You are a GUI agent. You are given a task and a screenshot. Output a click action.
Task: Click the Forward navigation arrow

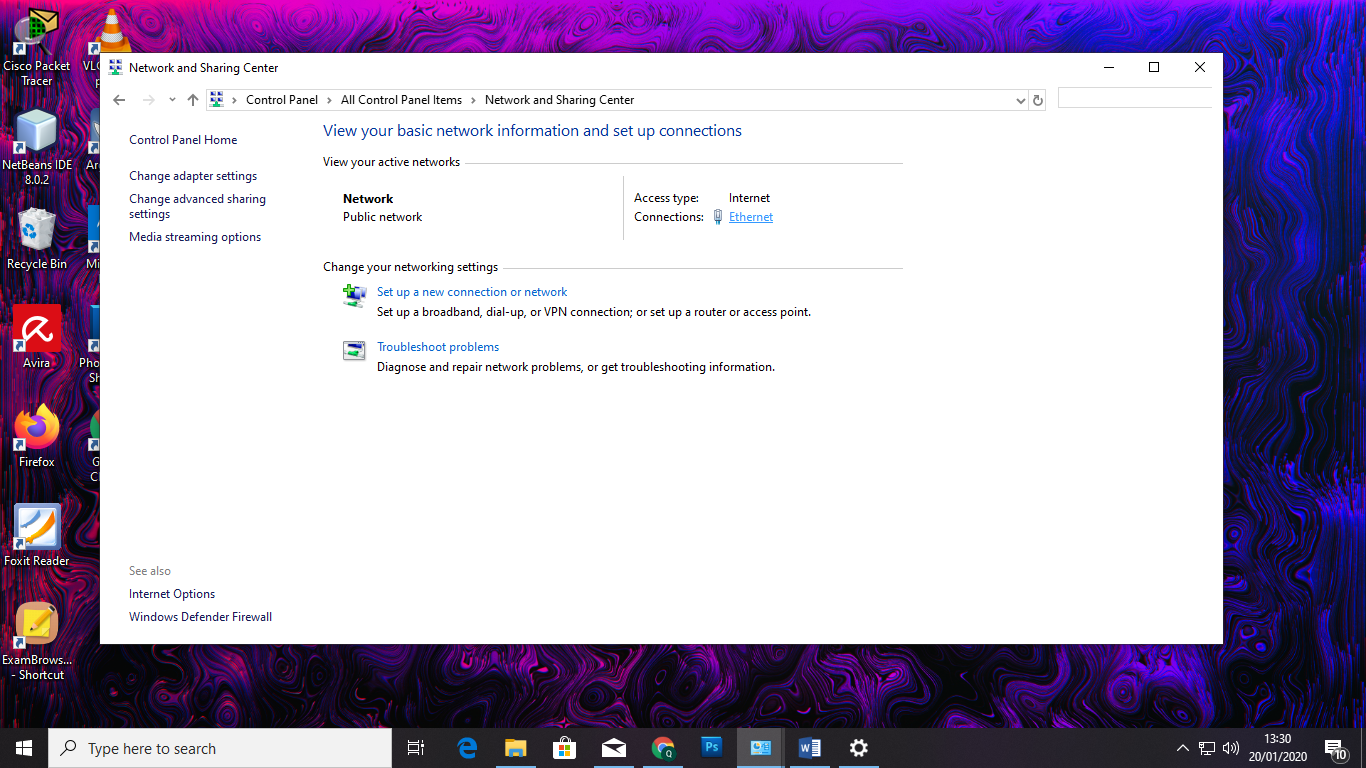149,100
